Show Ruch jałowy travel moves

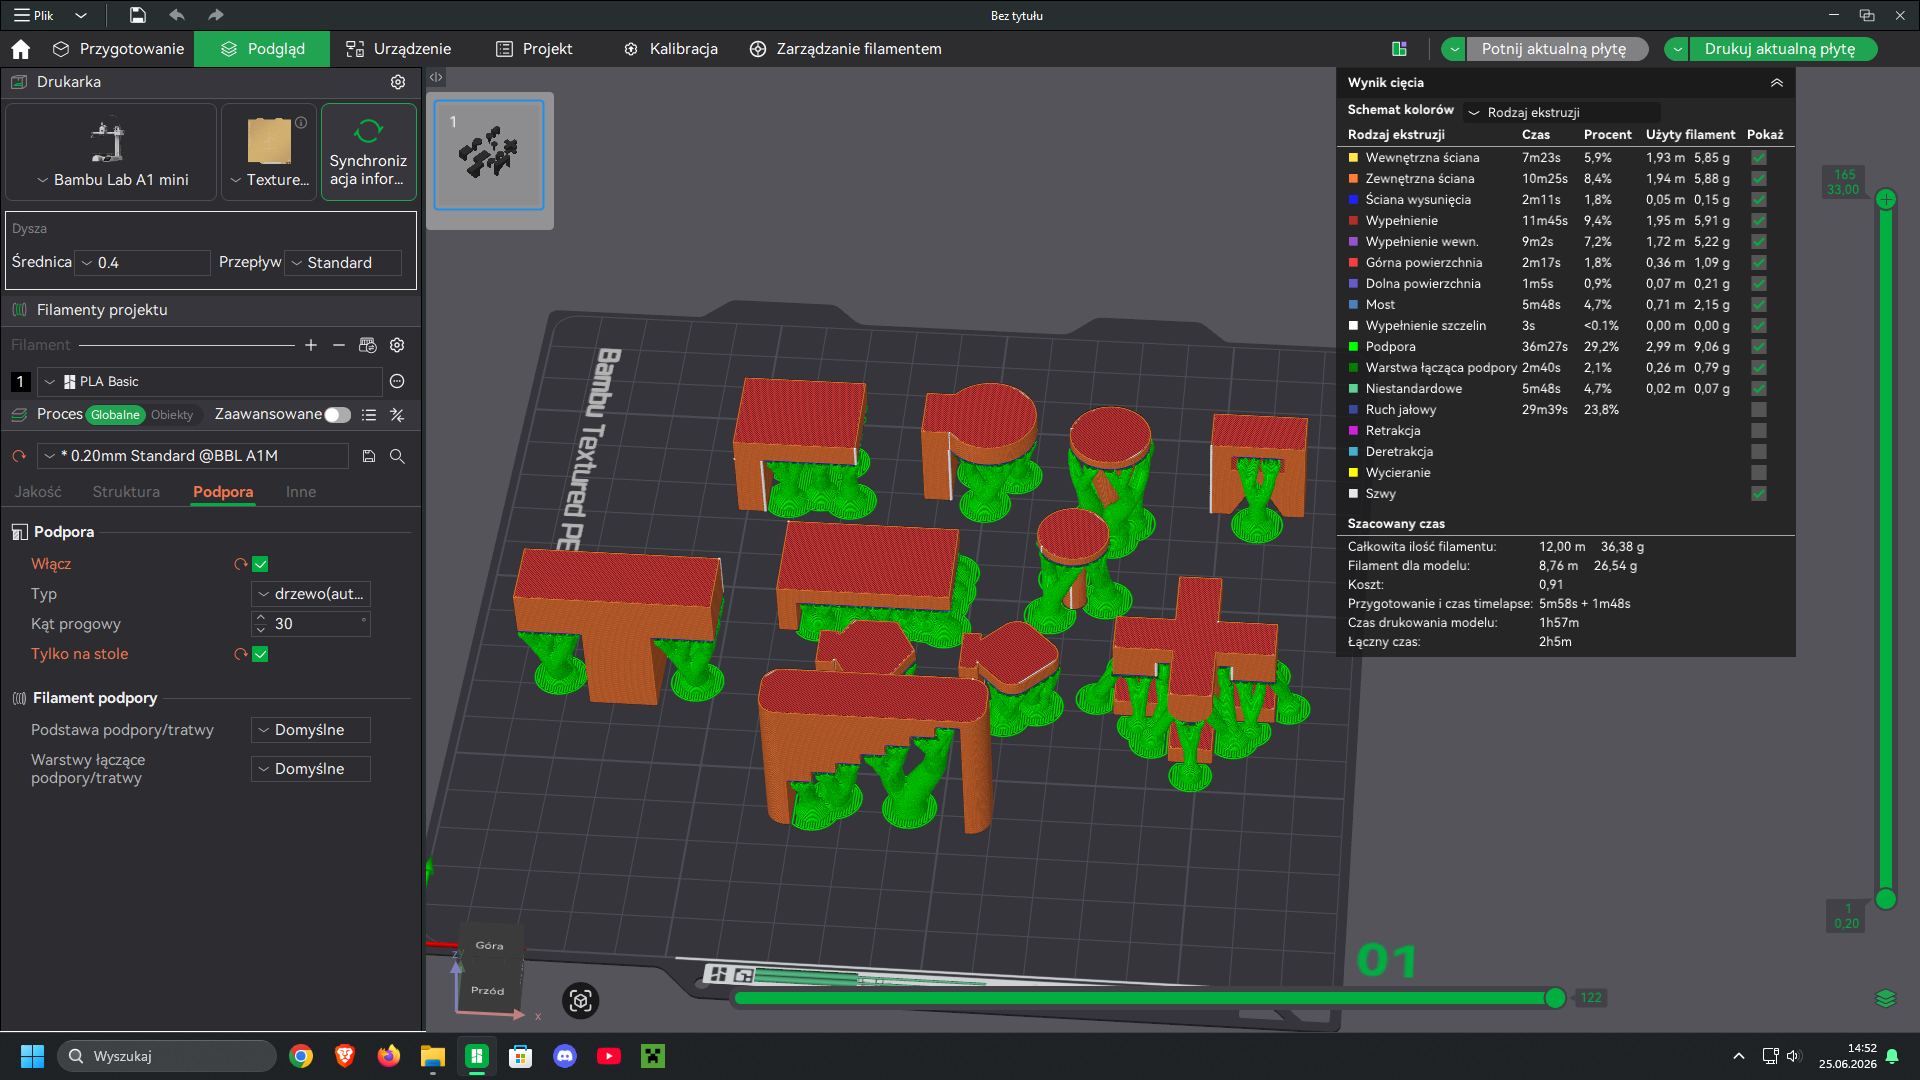pos(1759,410)
